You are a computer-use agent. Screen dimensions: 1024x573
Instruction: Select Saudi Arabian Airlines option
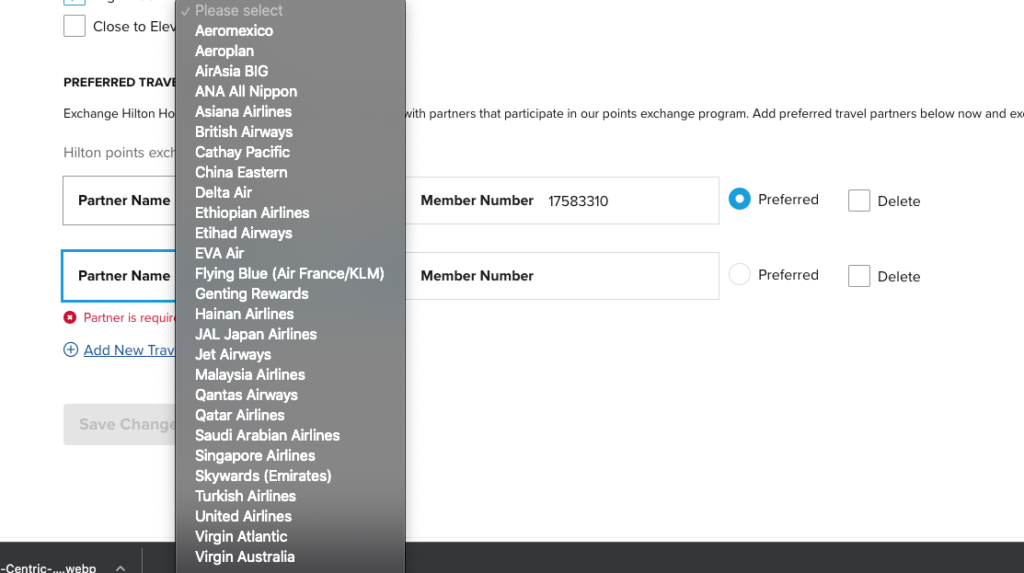click(x=291, y=436)
